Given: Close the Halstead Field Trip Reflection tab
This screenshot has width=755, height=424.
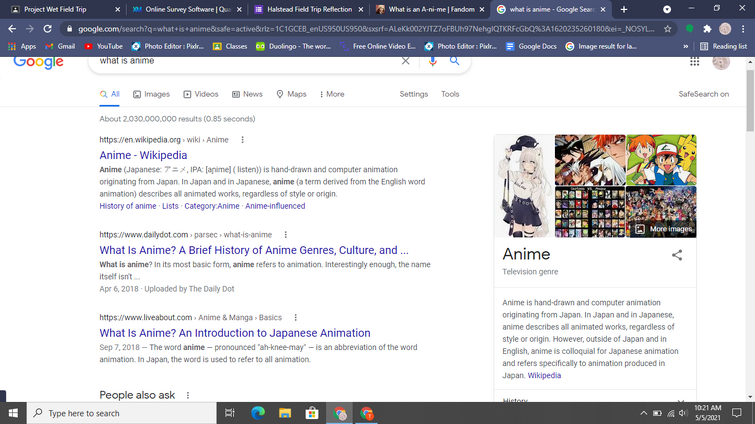Looking at the screenshot, I should point(361,9).
